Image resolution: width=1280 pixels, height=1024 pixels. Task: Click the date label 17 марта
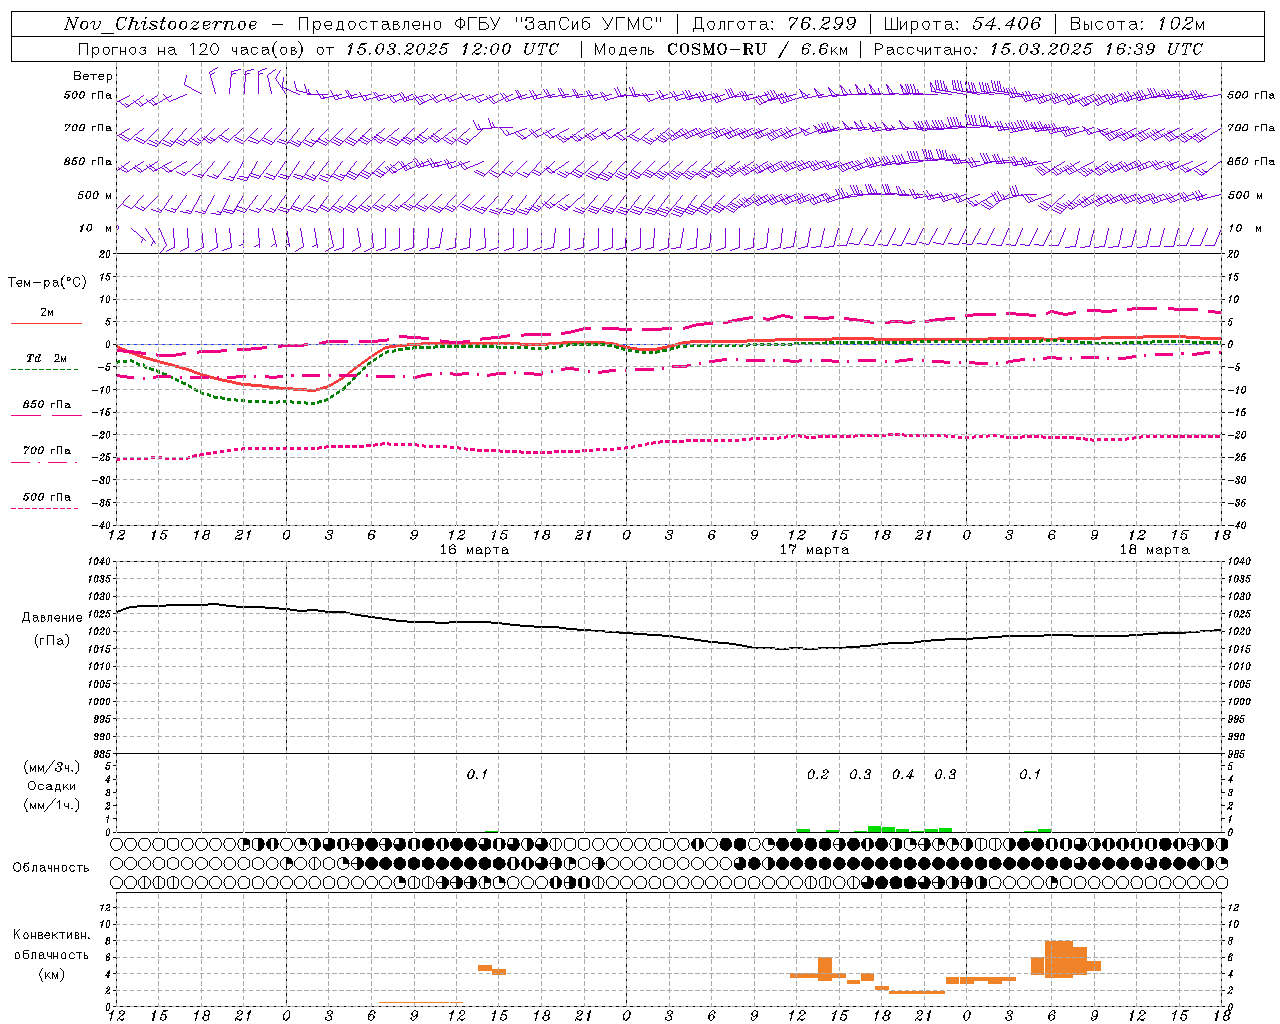point(815,550)
